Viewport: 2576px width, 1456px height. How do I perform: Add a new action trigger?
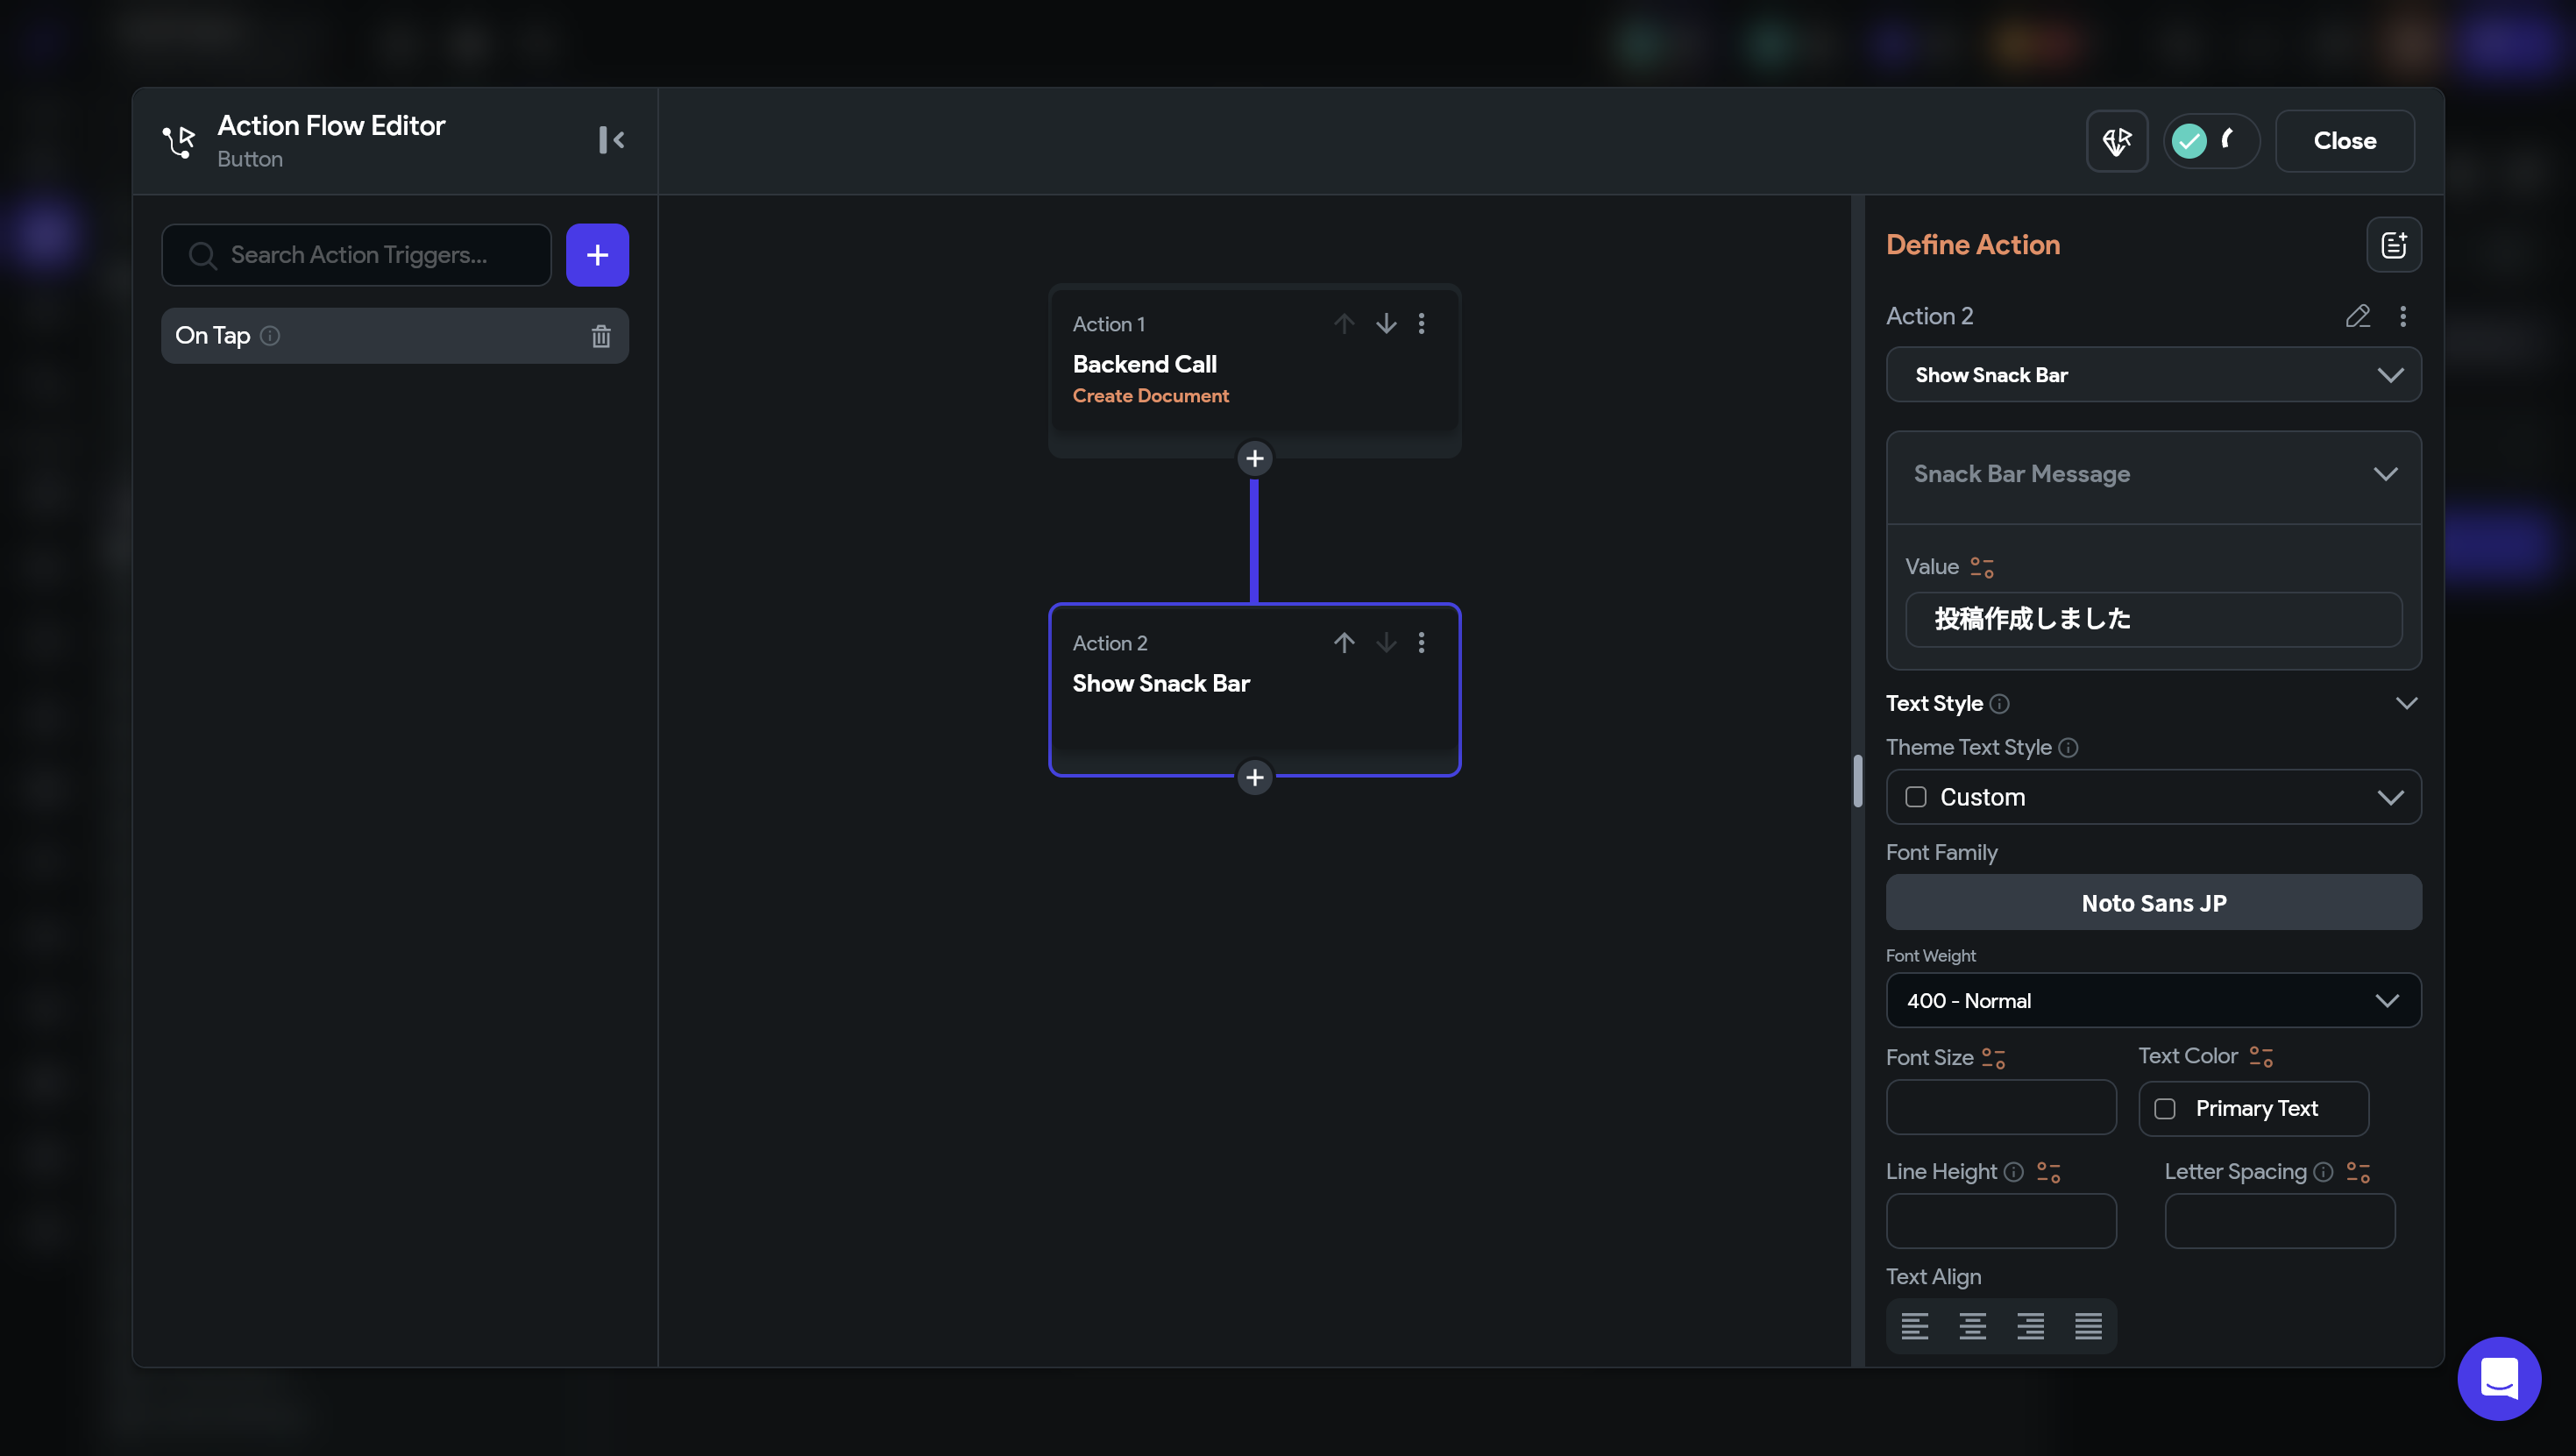click(x=597, y=255)
